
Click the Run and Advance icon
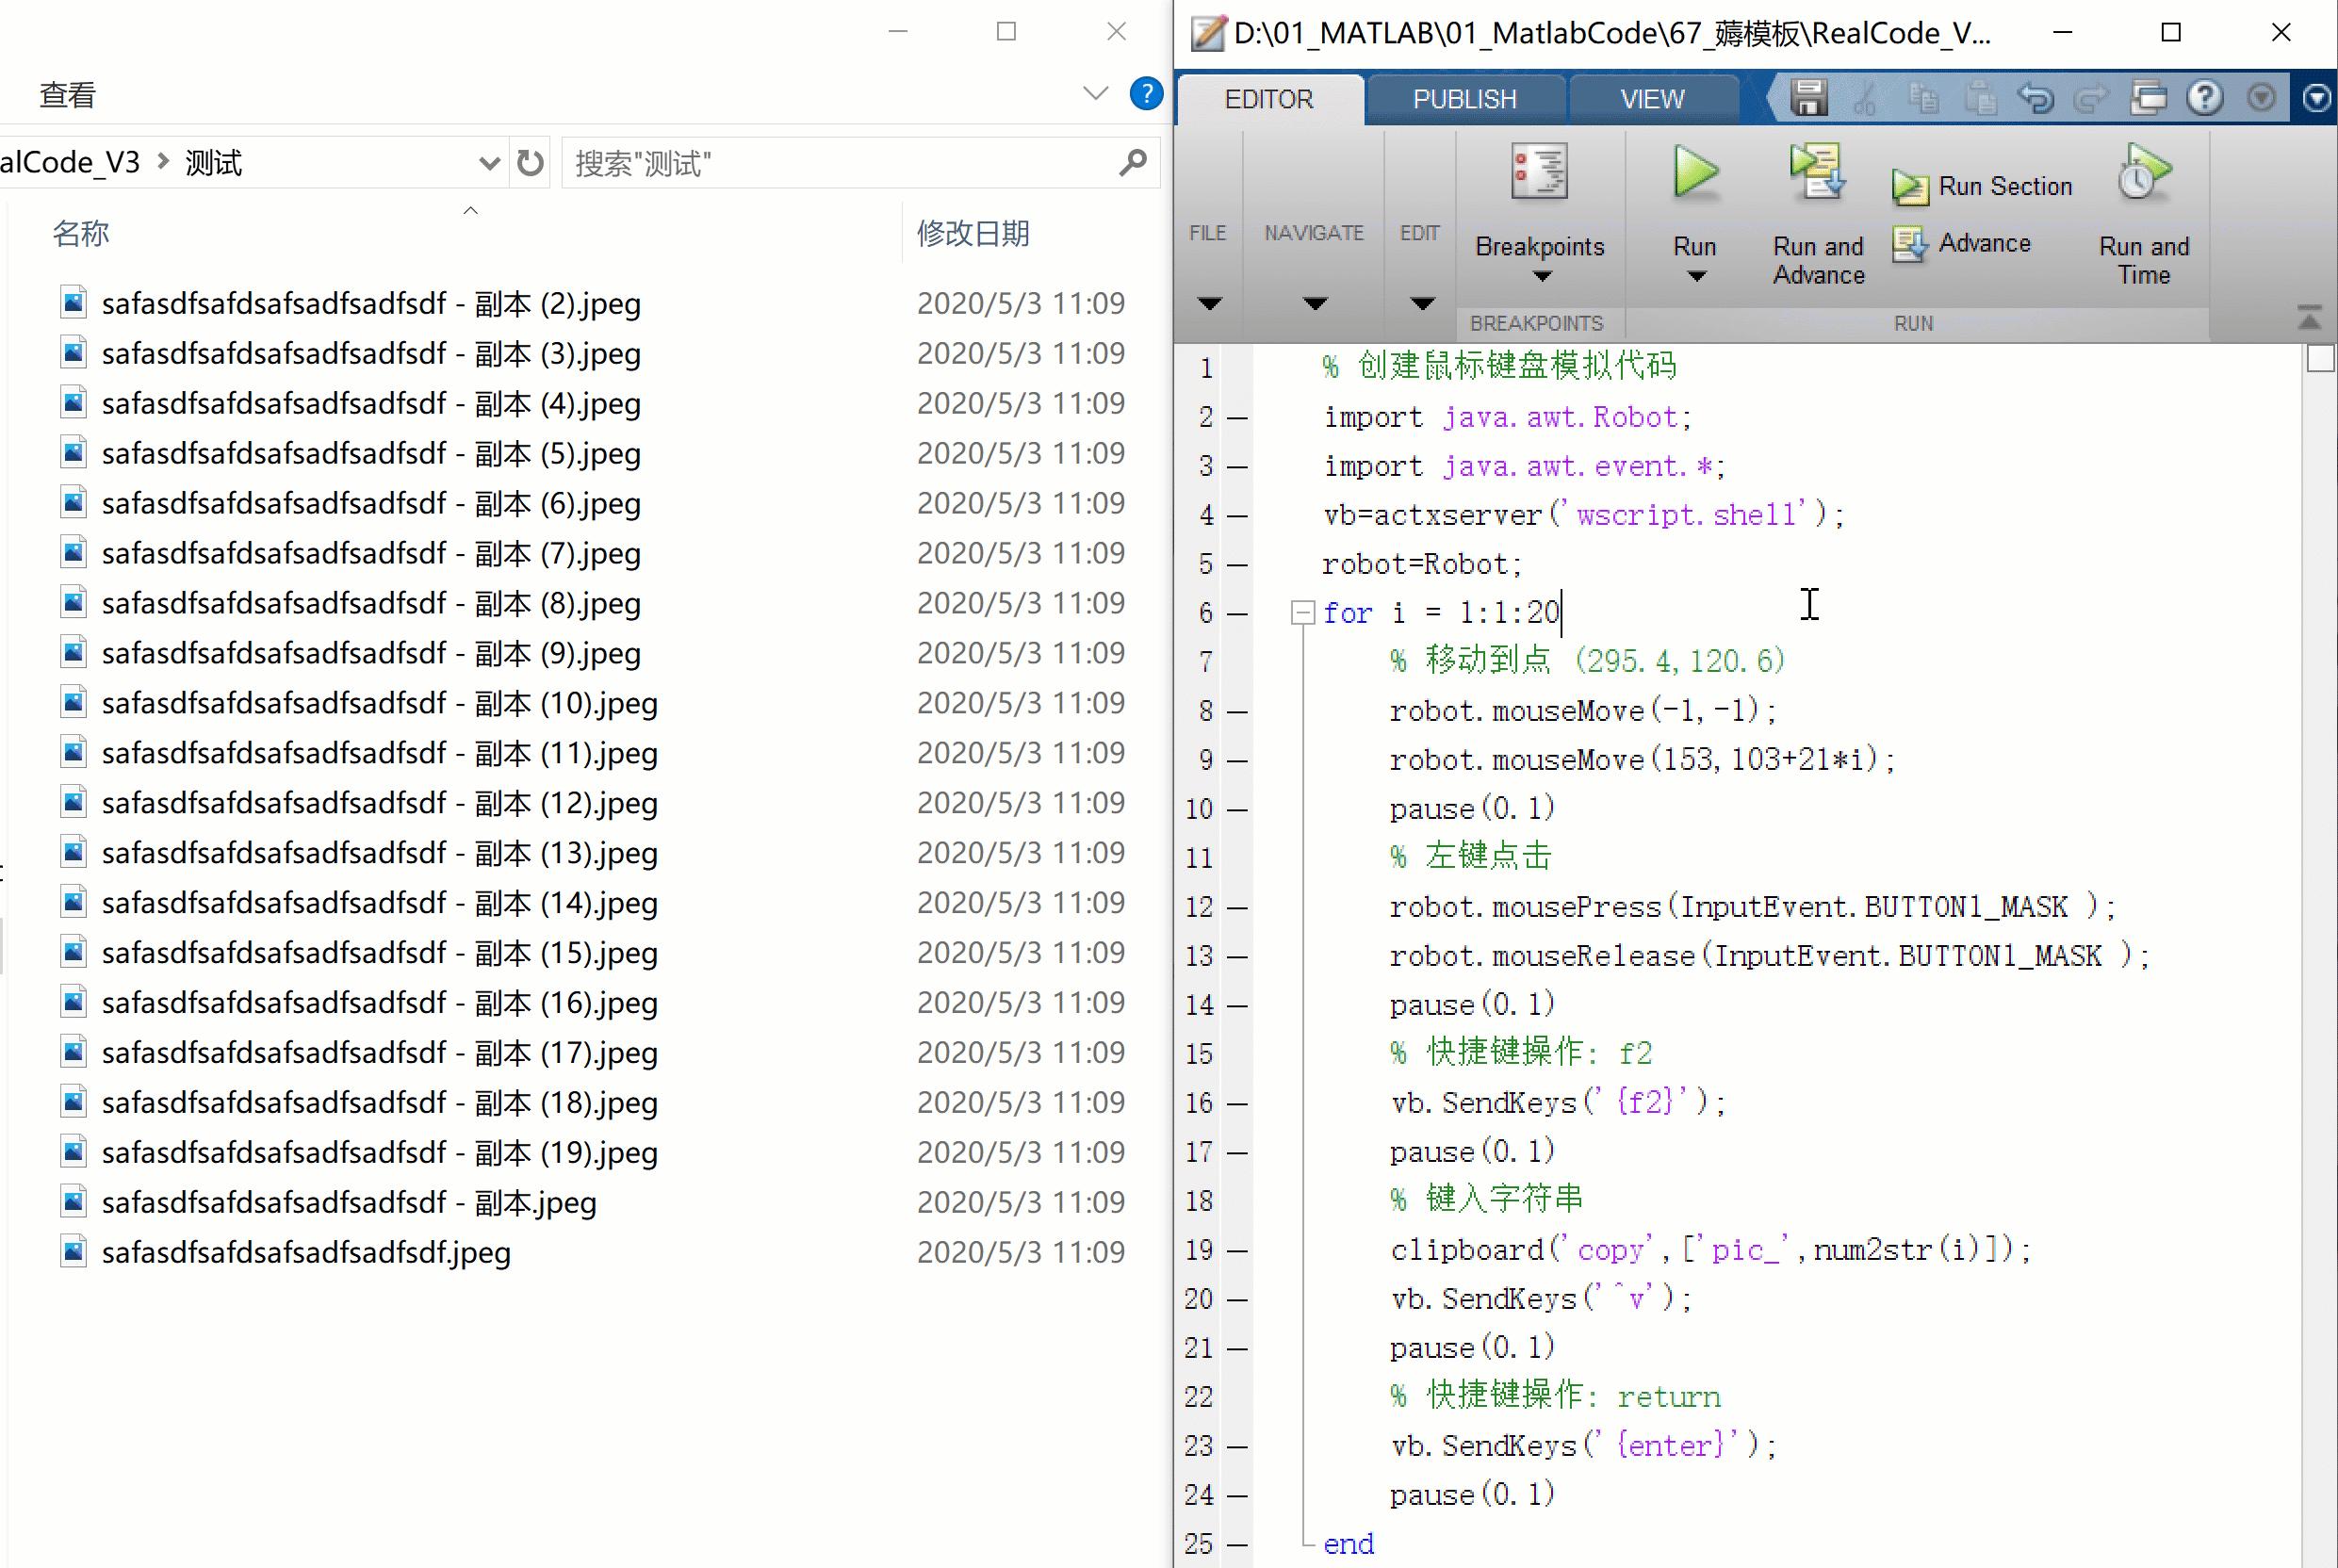(1817, 172)
